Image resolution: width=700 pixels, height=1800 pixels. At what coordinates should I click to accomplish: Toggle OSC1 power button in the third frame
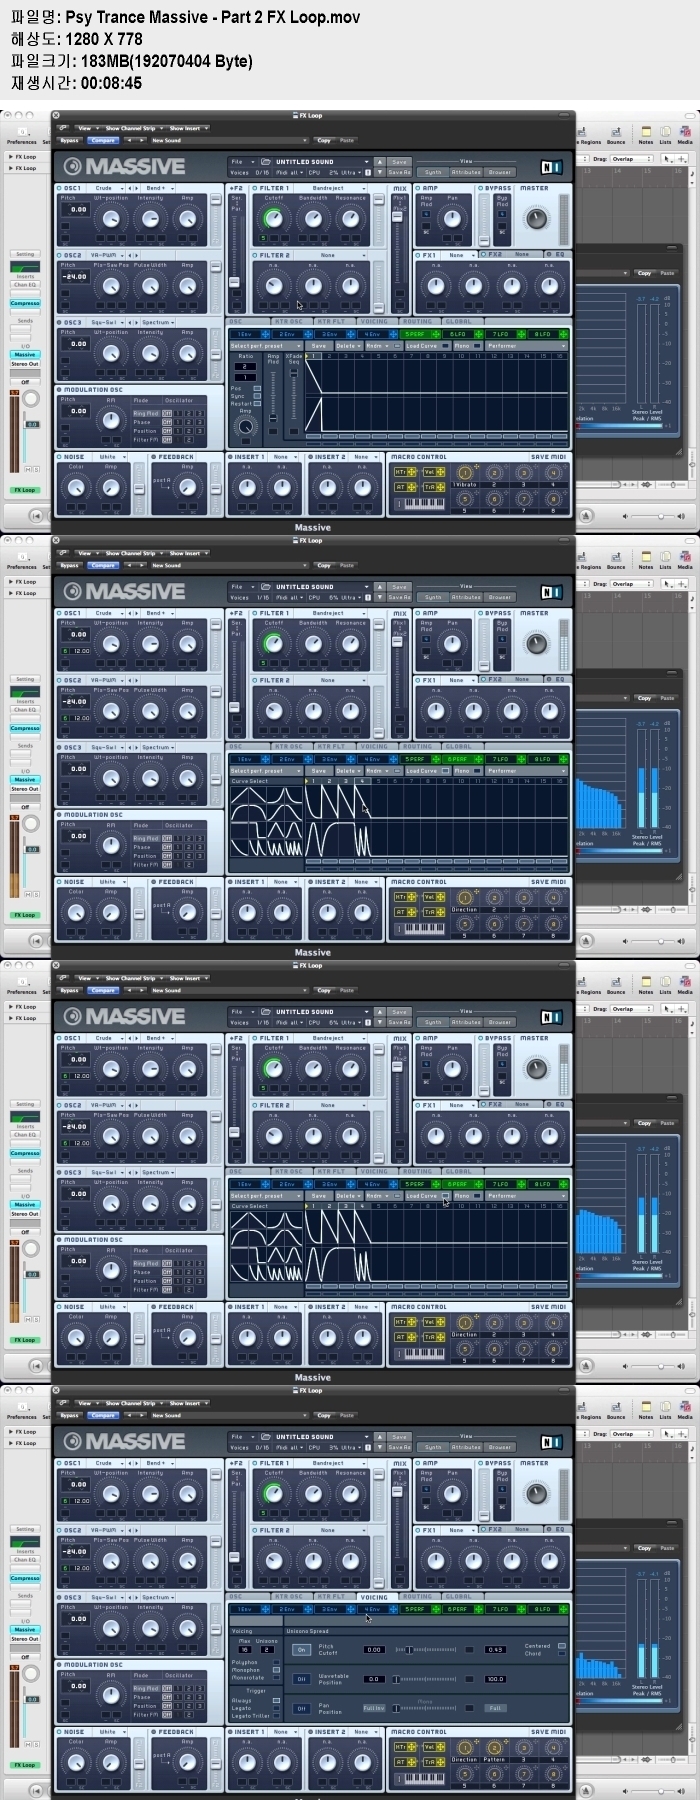[x=61, y=1038]
